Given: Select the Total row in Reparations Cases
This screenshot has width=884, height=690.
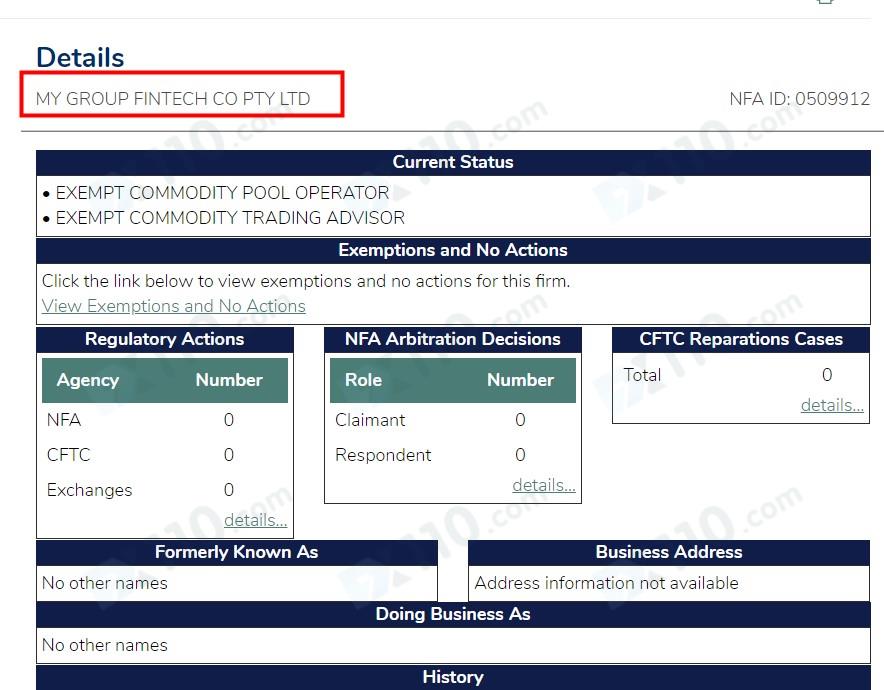Looking at the screenshot, I should click(741, 375).
